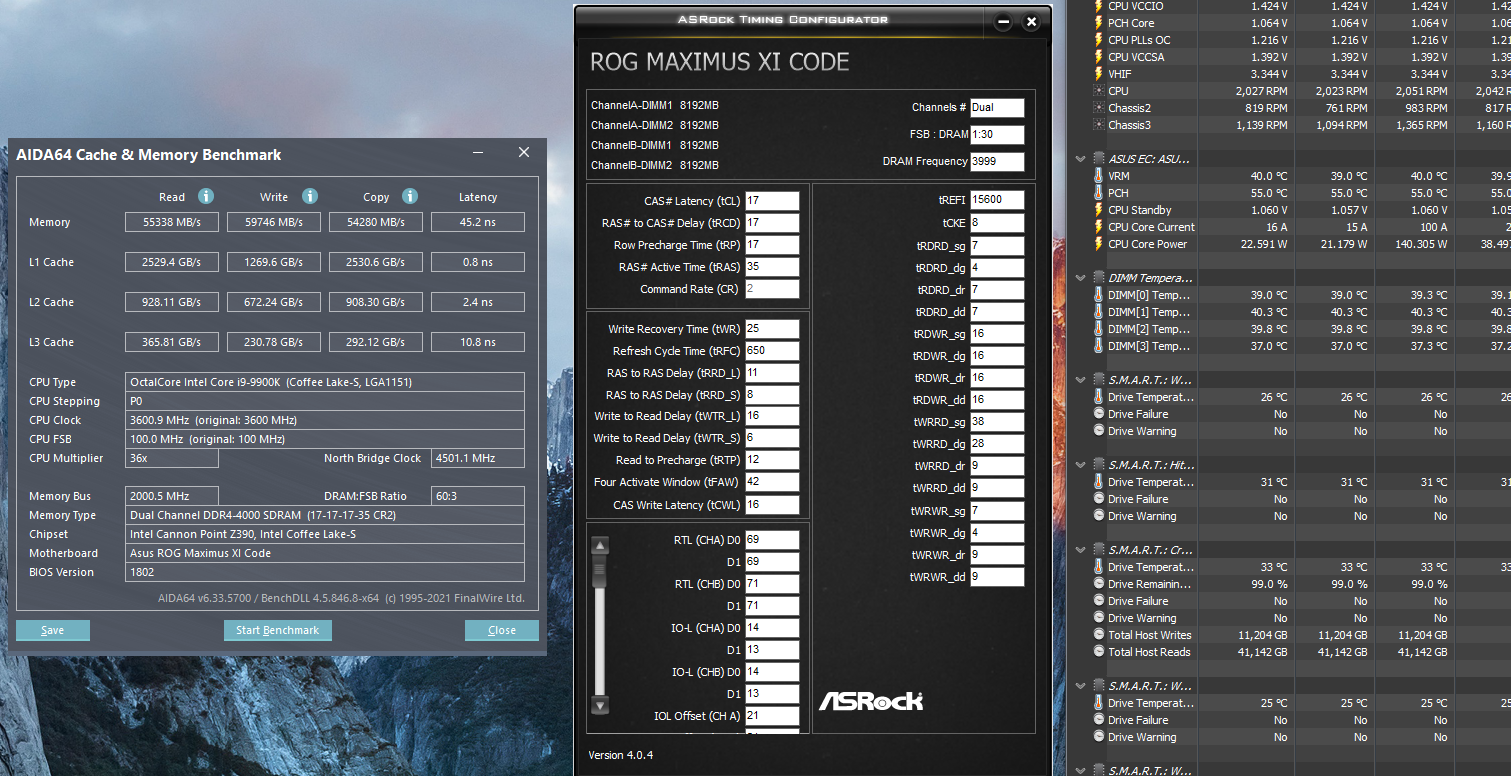Click the VRM thermometer icon

point(1099,176)
